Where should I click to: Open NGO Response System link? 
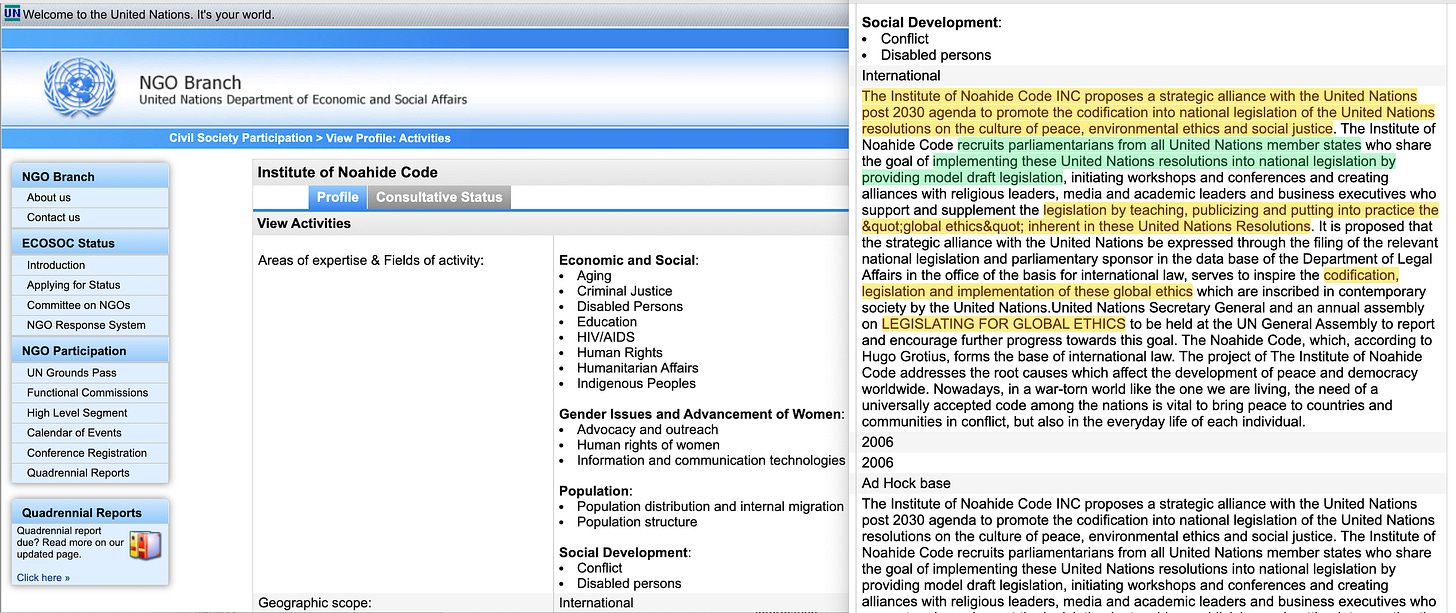point(87,325)
